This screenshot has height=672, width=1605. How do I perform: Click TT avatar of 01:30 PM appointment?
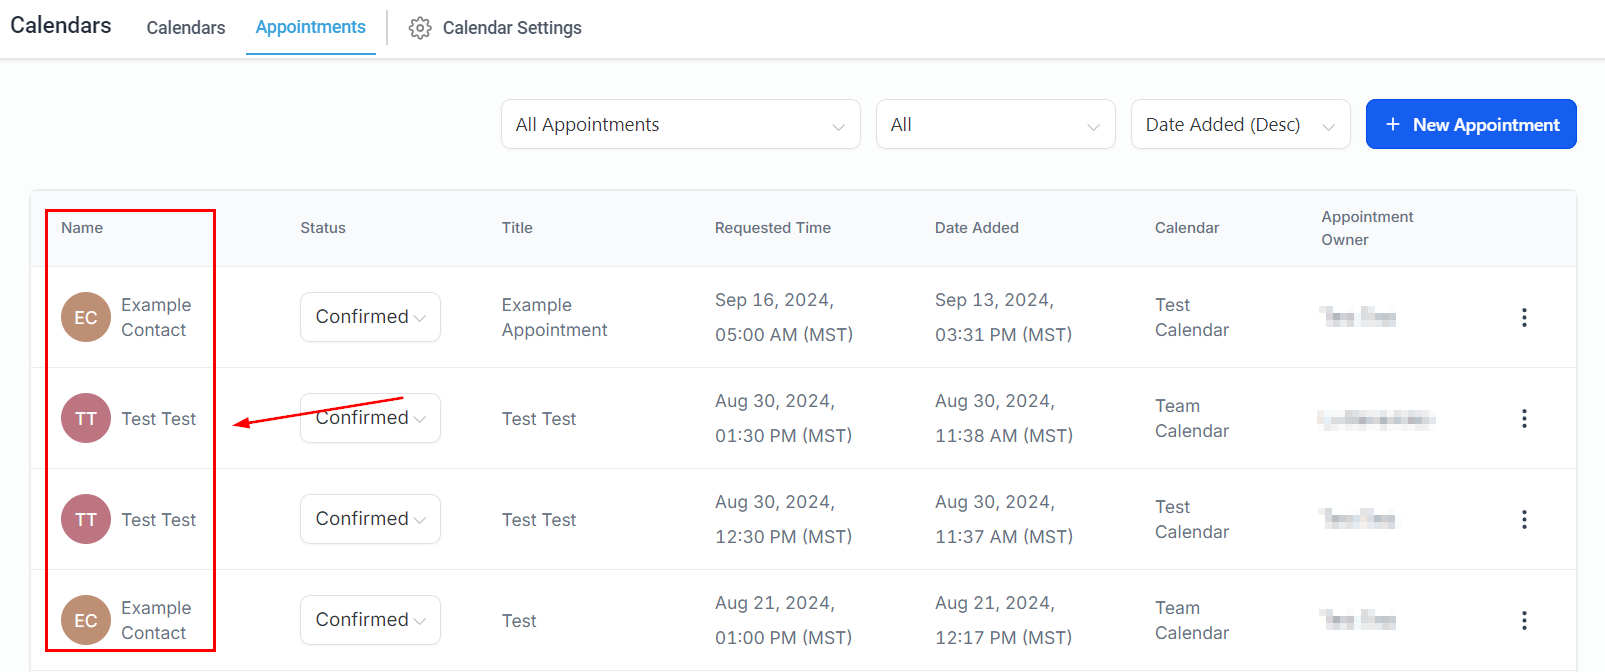coord(86,418)
